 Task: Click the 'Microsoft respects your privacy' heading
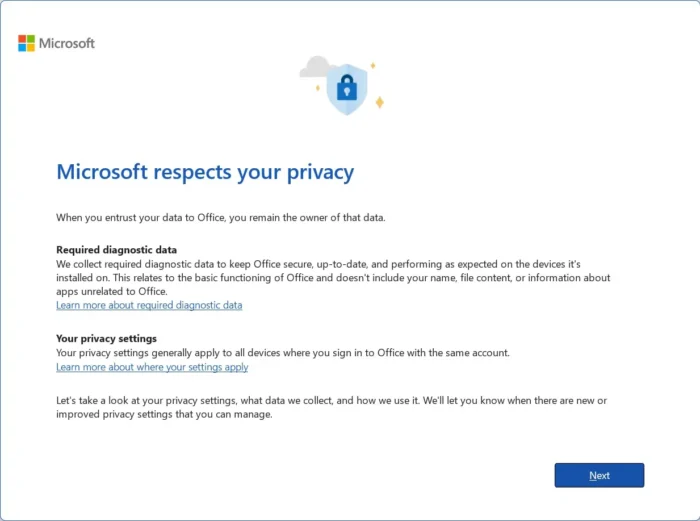point(205,172)
